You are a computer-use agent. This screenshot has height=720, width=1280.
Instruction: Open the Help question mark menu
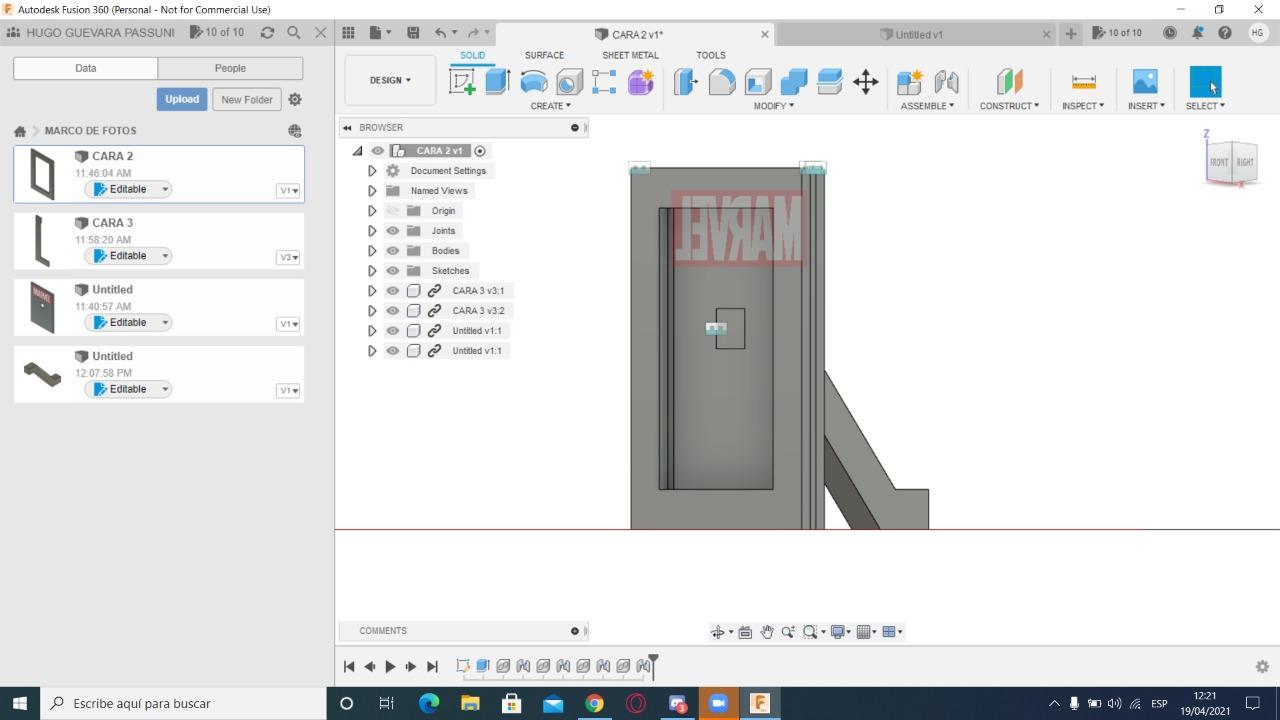click(1225, 33)
